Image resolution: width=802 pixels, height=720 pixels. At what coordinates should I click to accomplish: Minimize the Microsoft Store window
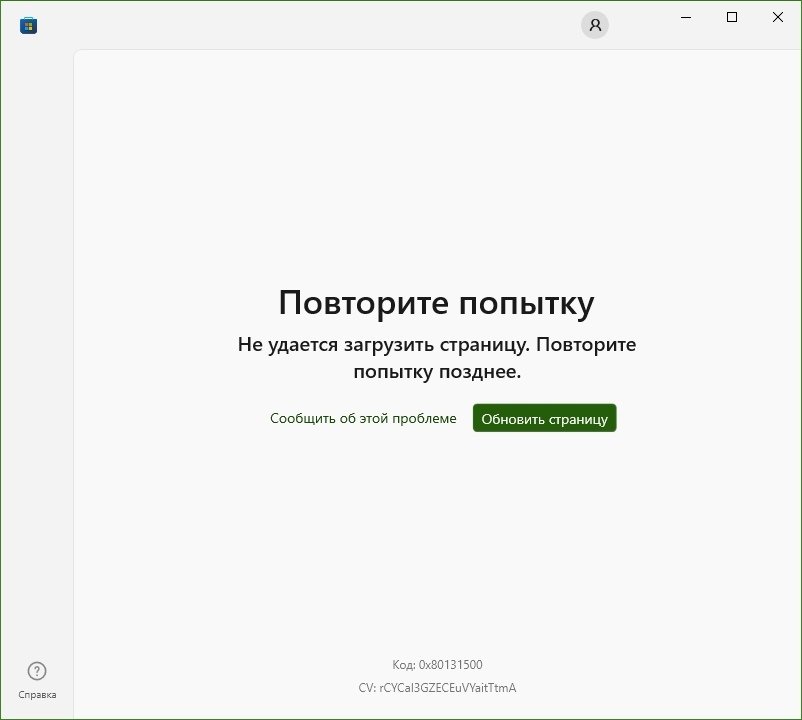(x=687, y=17)
